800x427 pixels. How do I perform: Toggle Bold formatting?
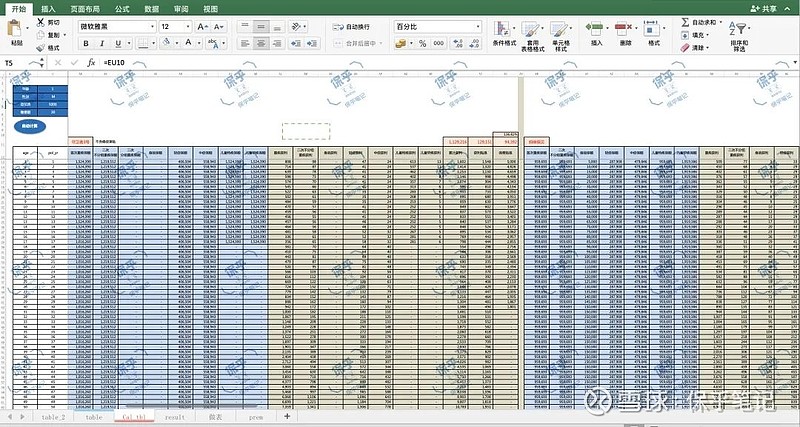point(86,43)
